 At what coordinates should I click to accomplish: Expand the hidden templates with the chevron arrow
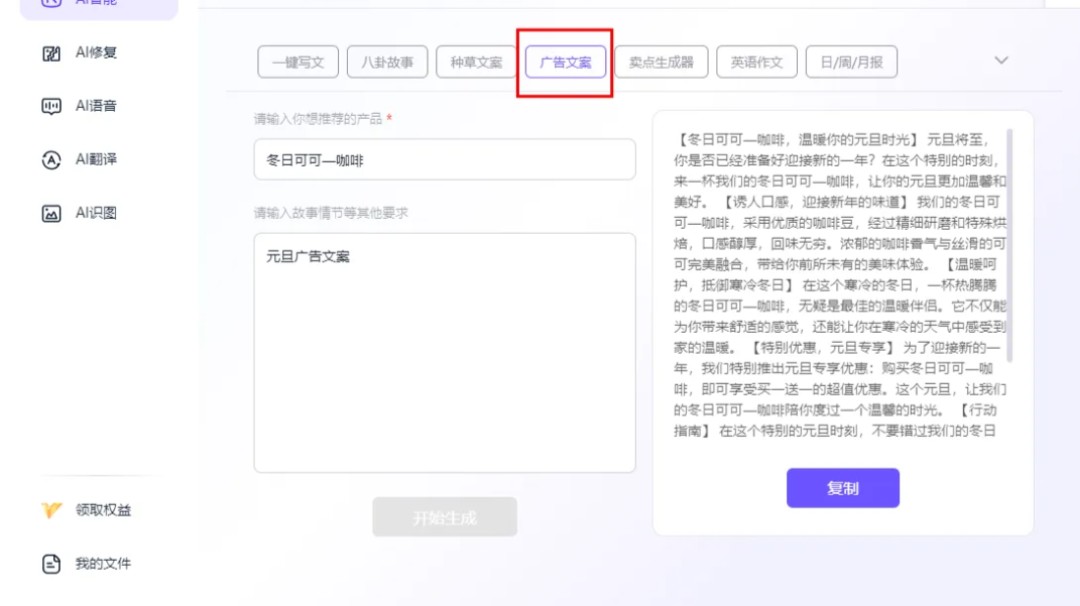coord(1000,61)
